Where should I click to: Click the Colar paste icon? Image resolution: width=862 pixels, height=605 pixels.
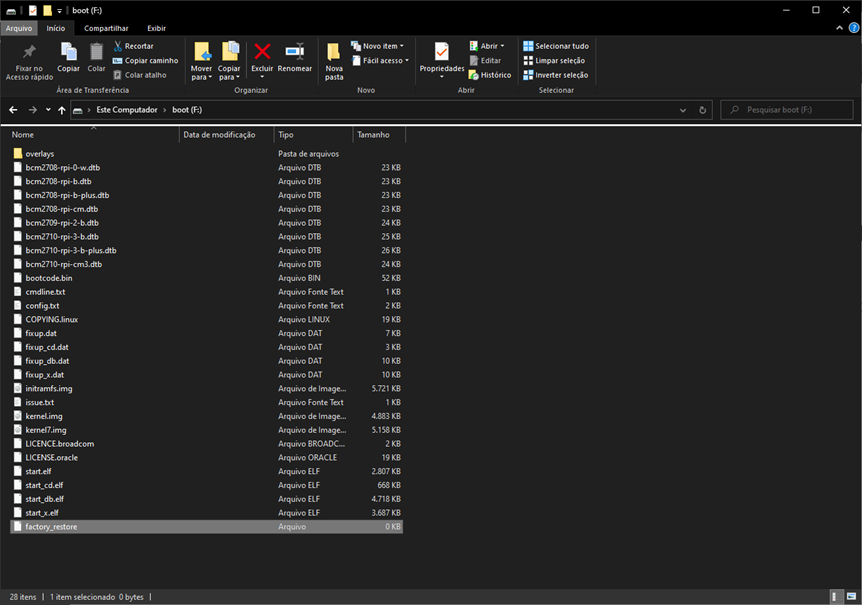tap(96, 52)
